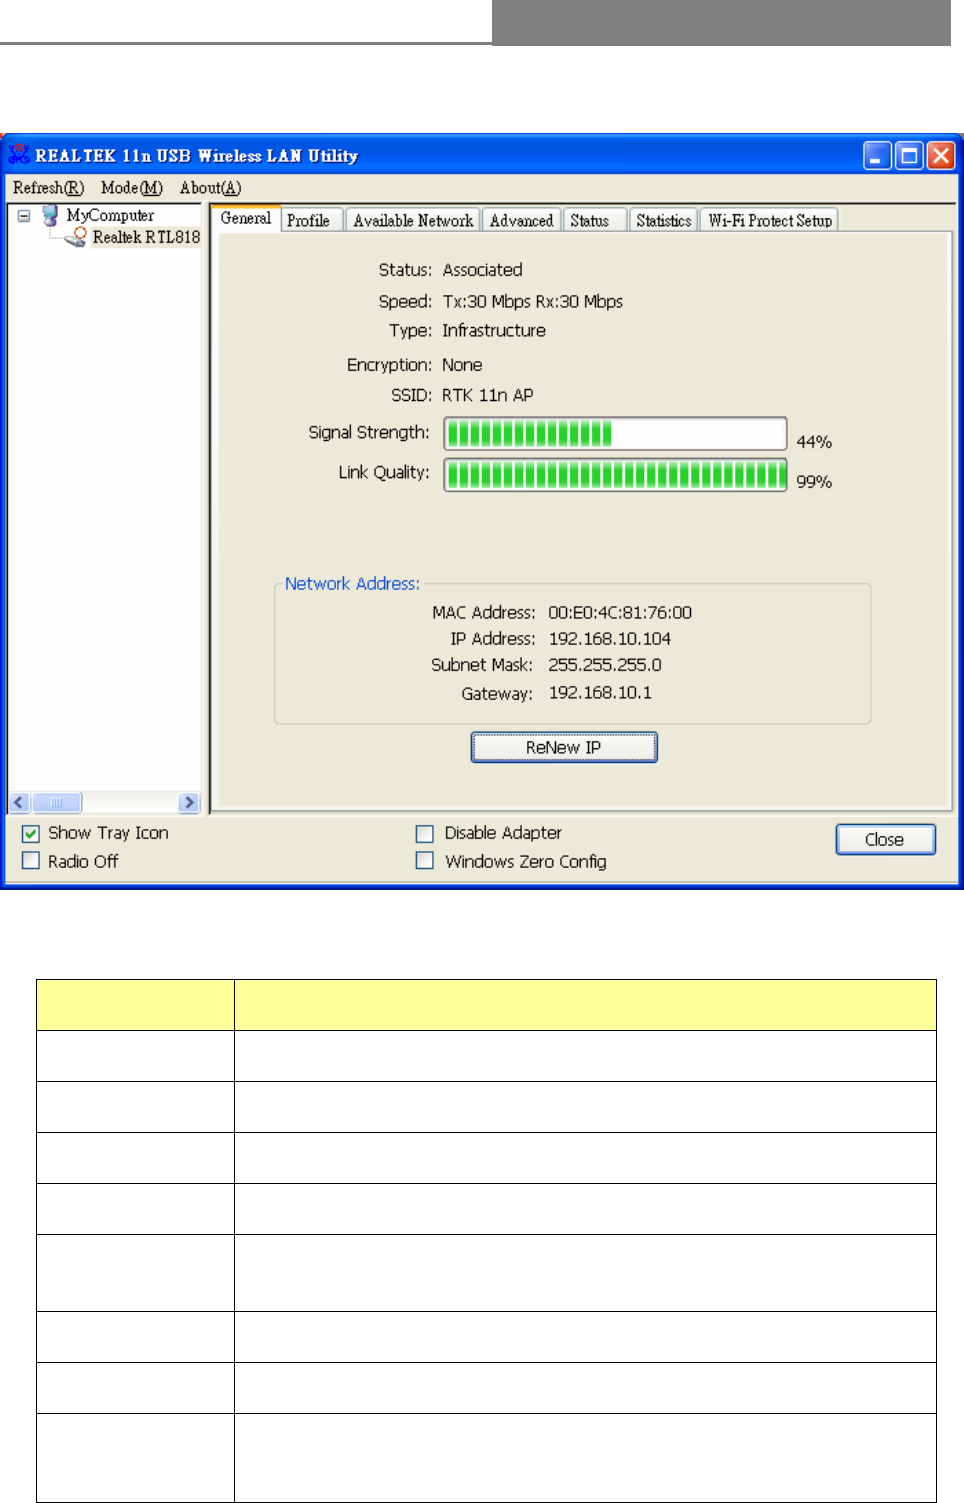This screenshot has height=1503, width=964.
Task: Select the Realtek RTL818 adapter icon
Action: pos(76,237)
